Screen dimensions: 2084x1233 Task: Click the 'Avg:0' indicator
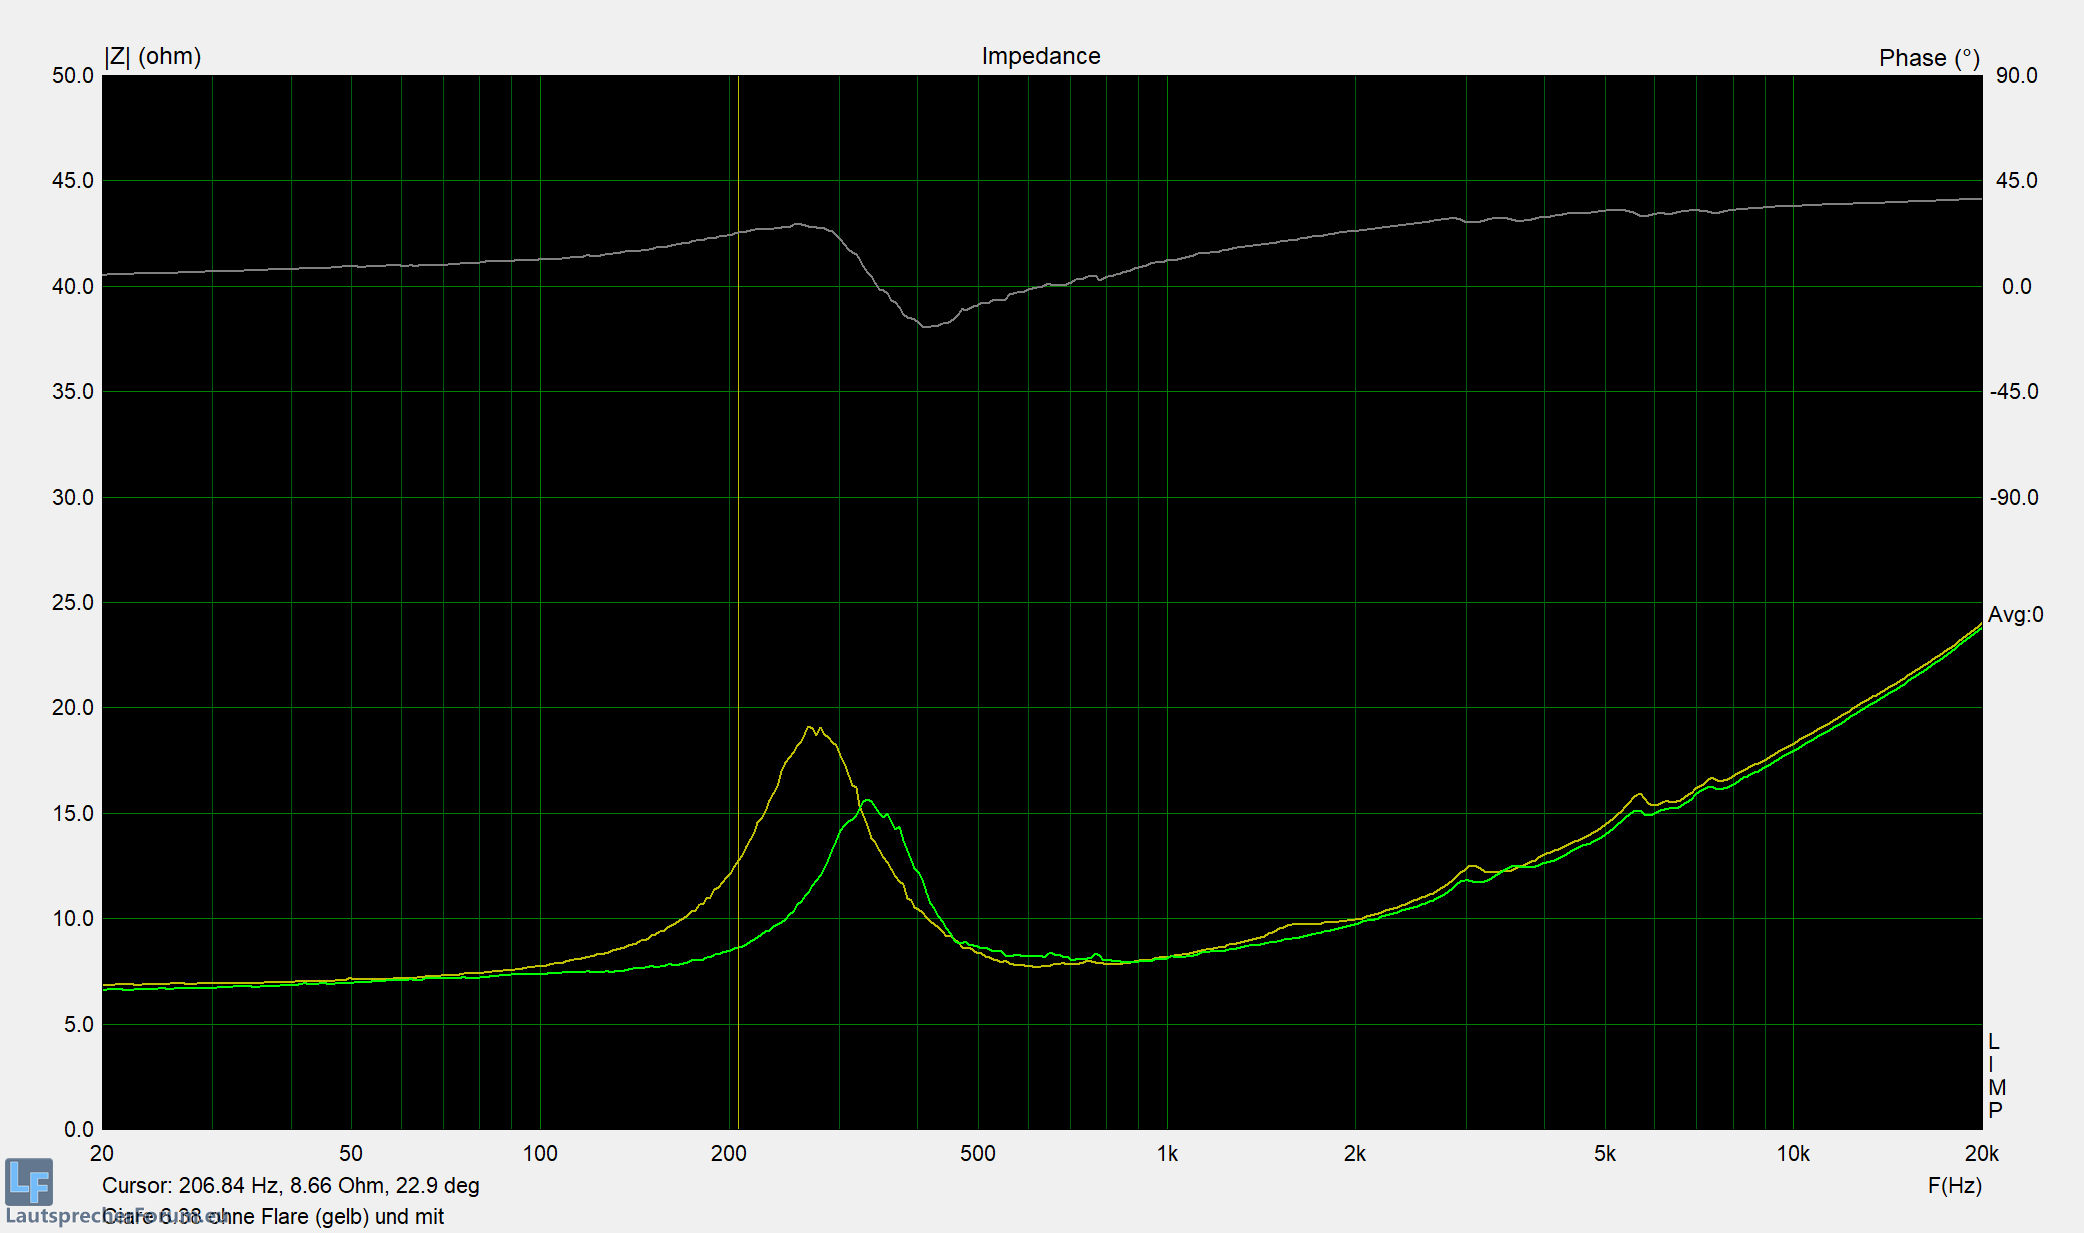[2015, 615]
